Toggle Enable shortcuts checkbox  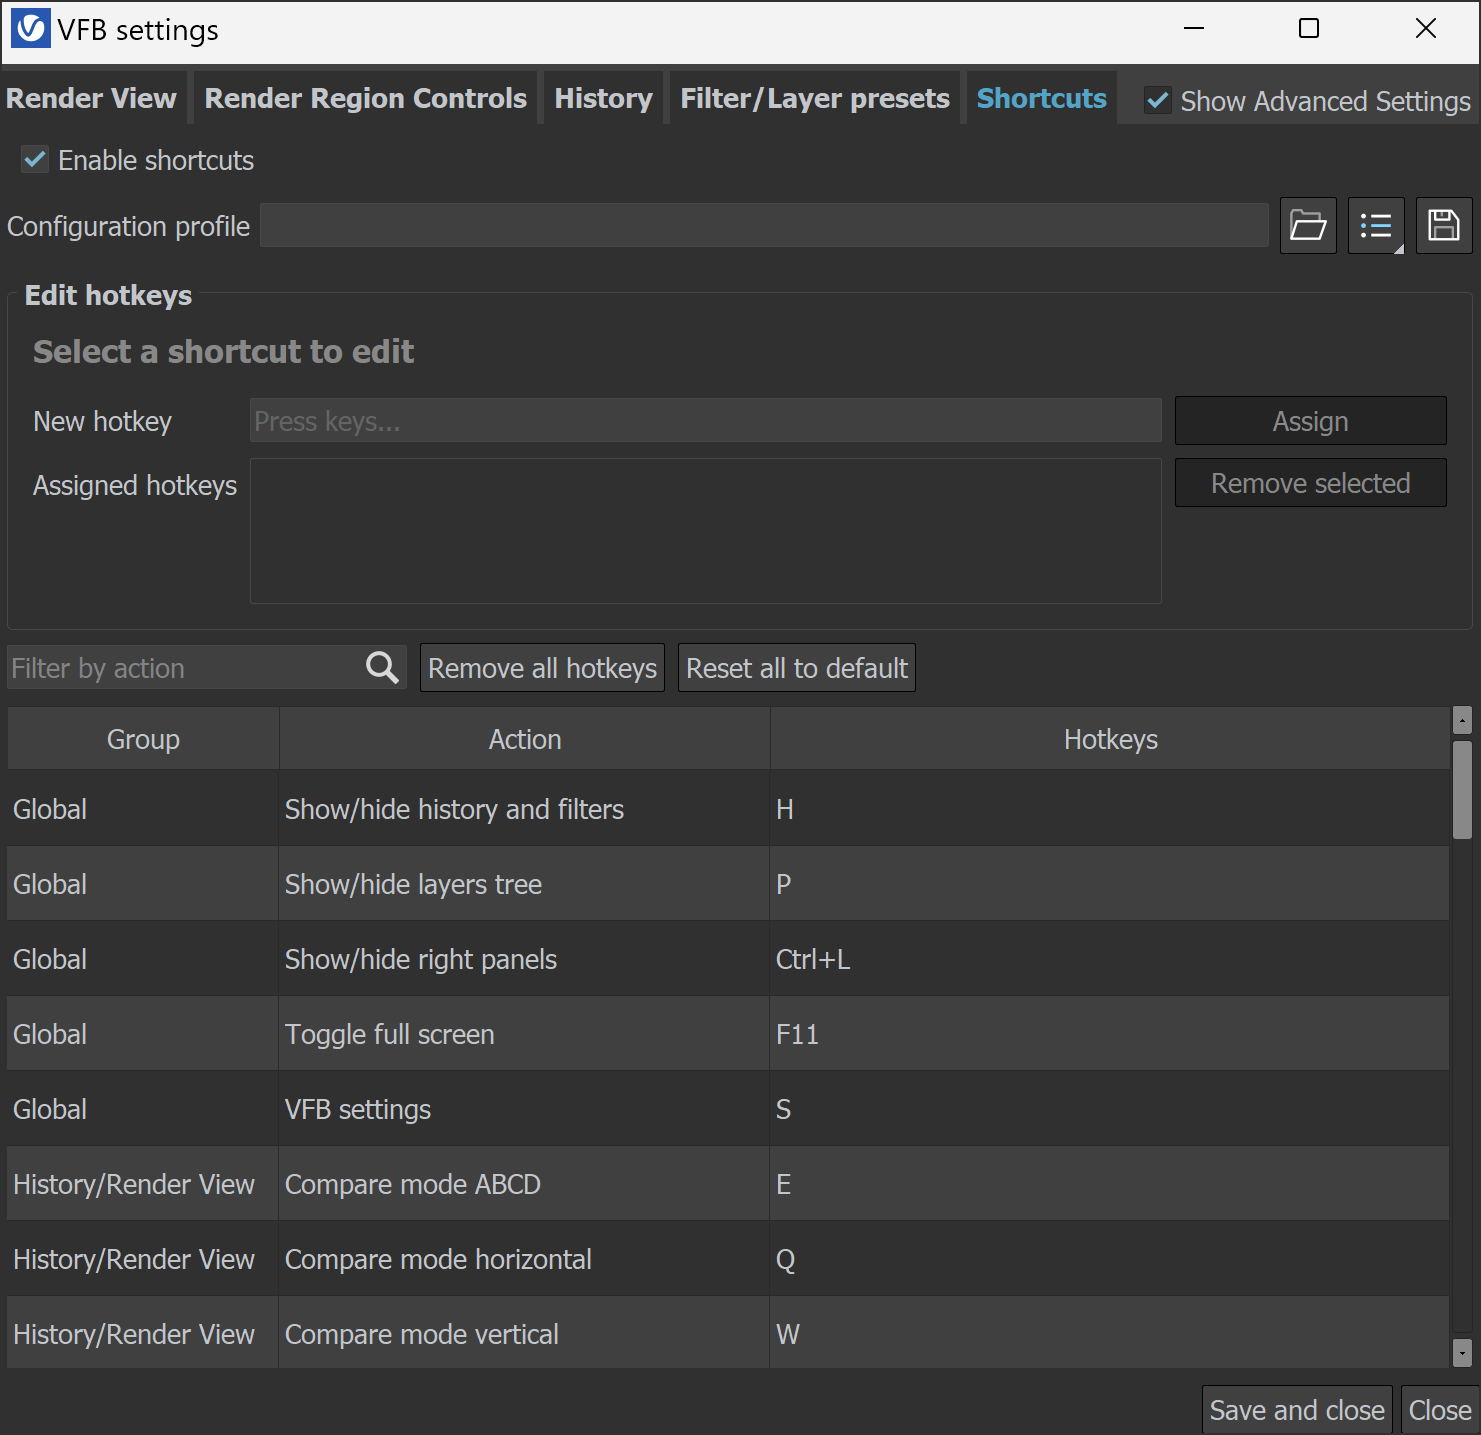tap(35, 159)
